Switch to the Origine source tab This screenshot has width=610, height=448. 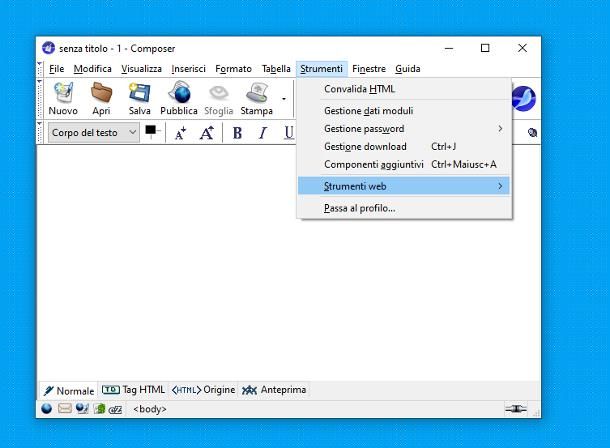click(x=203, y=390)
